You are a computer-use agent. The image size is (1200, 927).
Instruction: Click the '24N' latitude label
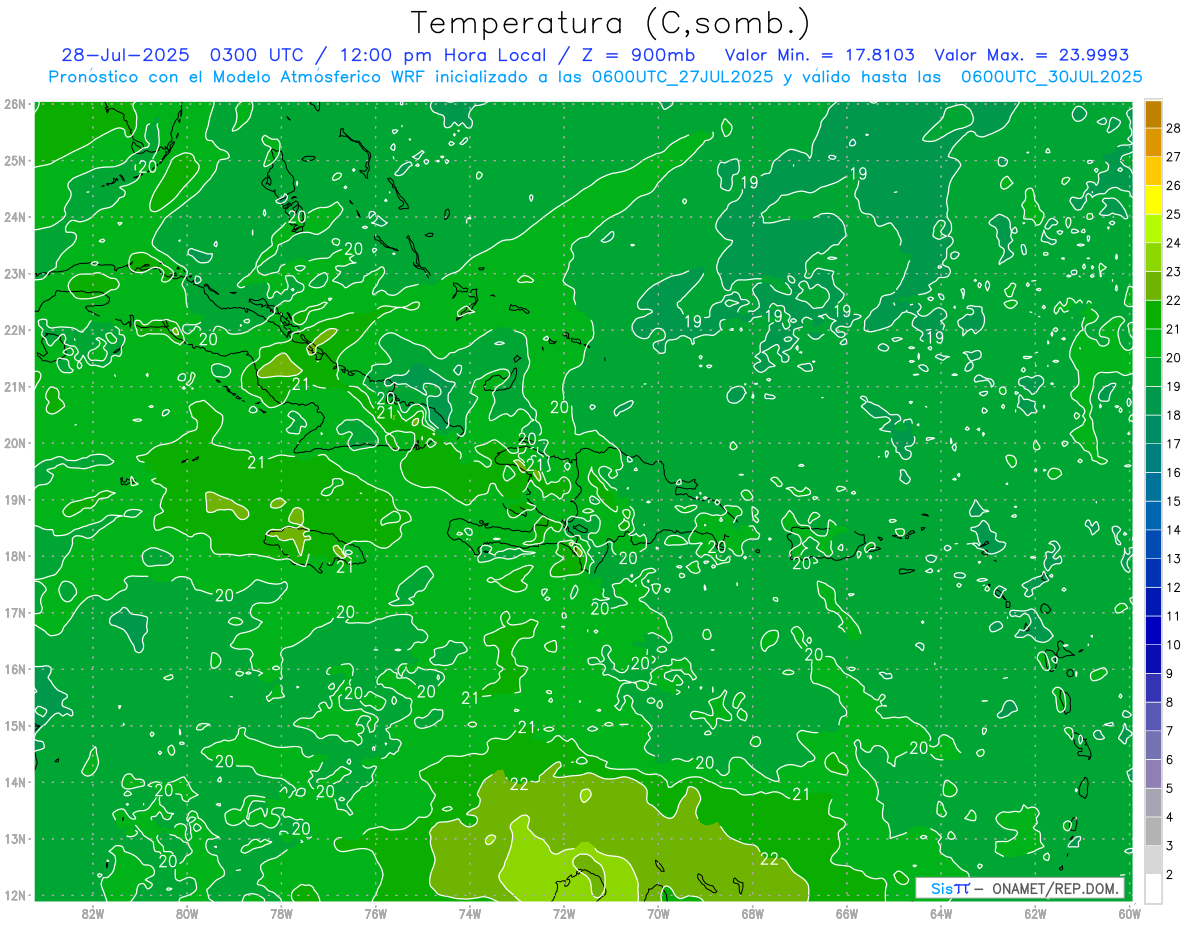tap(14, 217)
